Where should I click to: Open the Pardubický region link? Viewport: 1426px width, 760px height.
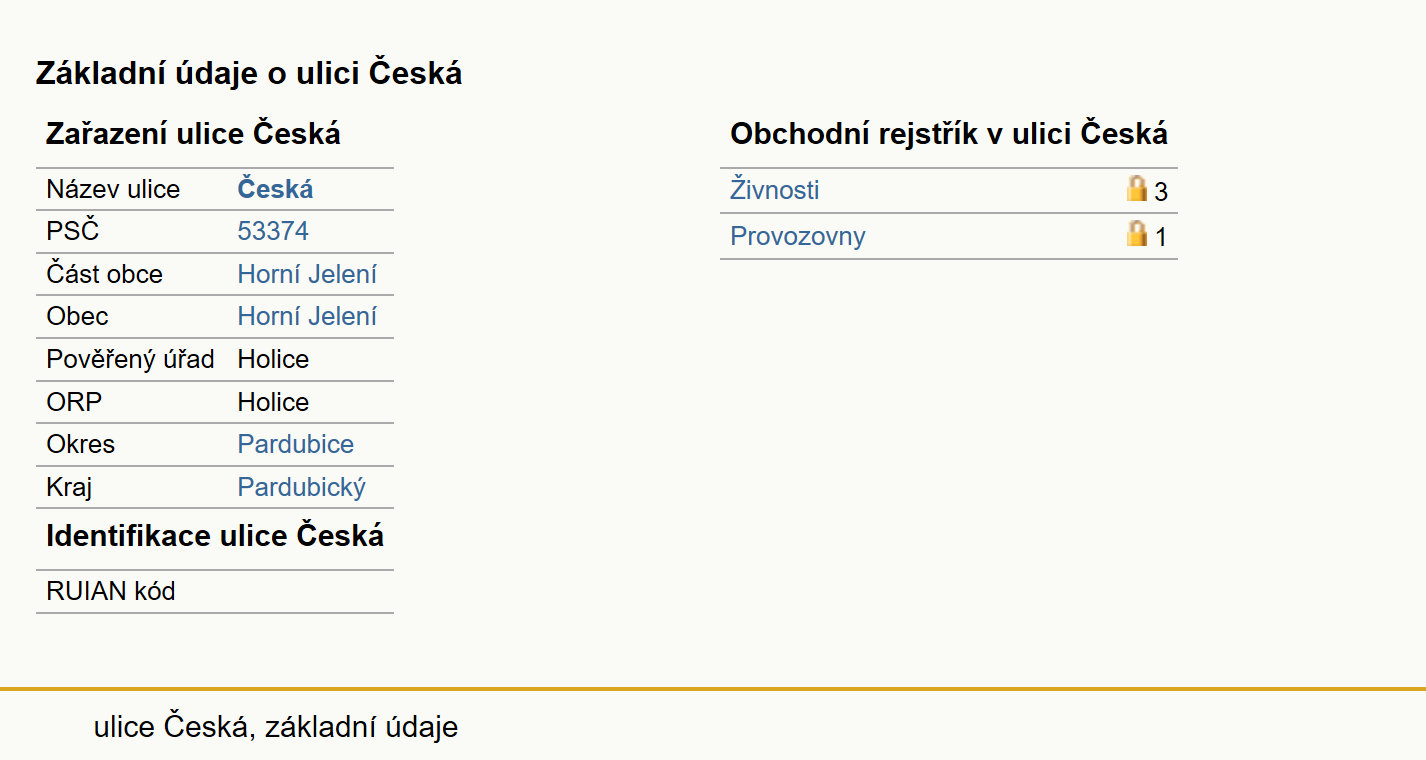pos(302,487)
